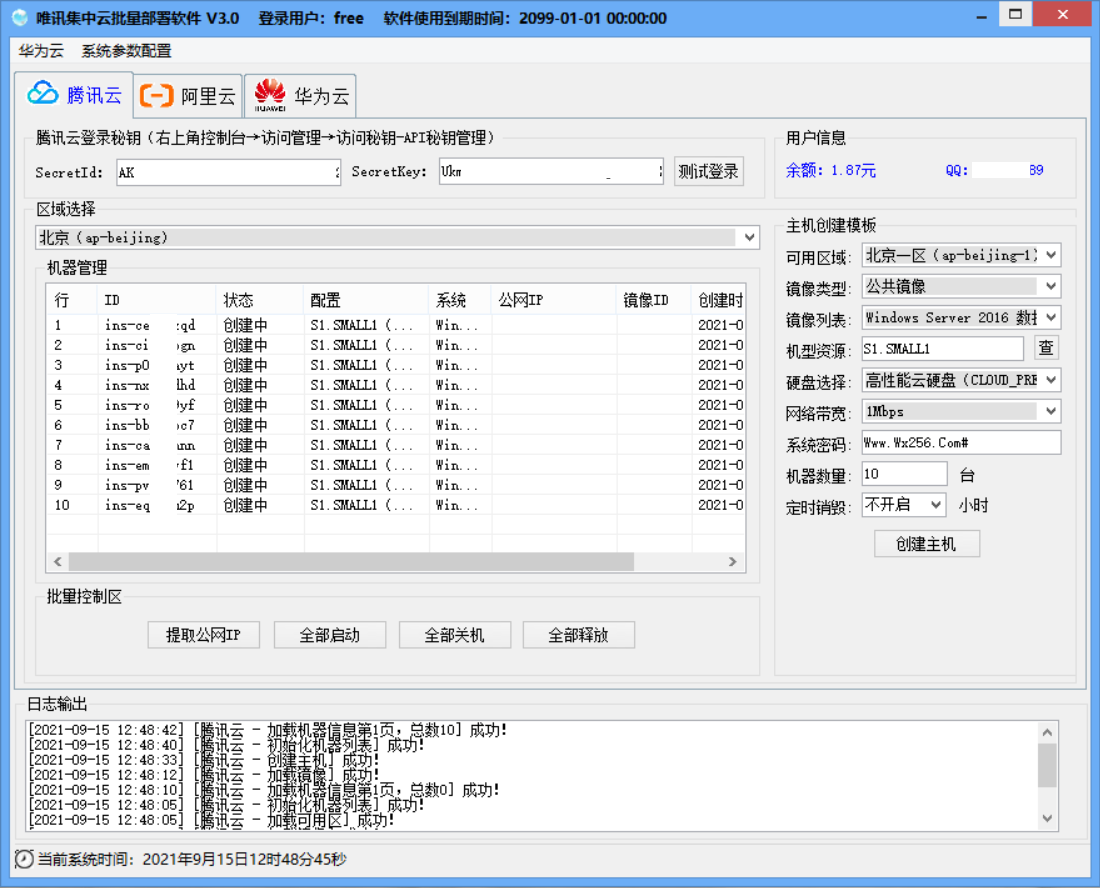The height and width of the screenshot is (888, 1100).
Task: Click the 状态 column header
Action: coord(260,300)
